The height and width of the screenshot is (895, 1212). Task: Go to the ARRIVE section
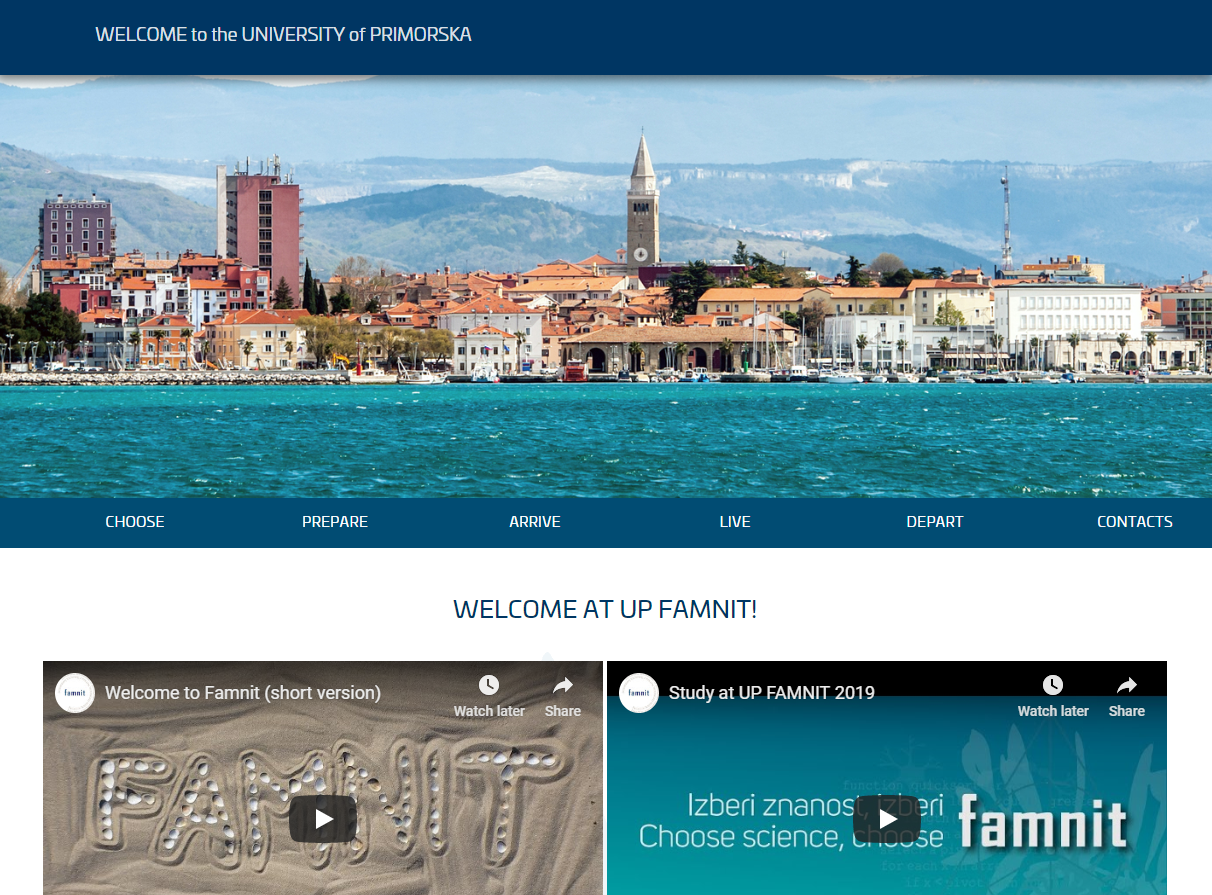tap(535, 522)
